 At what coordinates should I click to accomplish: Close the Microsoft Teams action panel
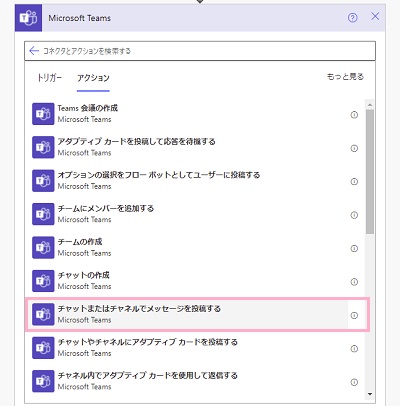coord(375,16)
